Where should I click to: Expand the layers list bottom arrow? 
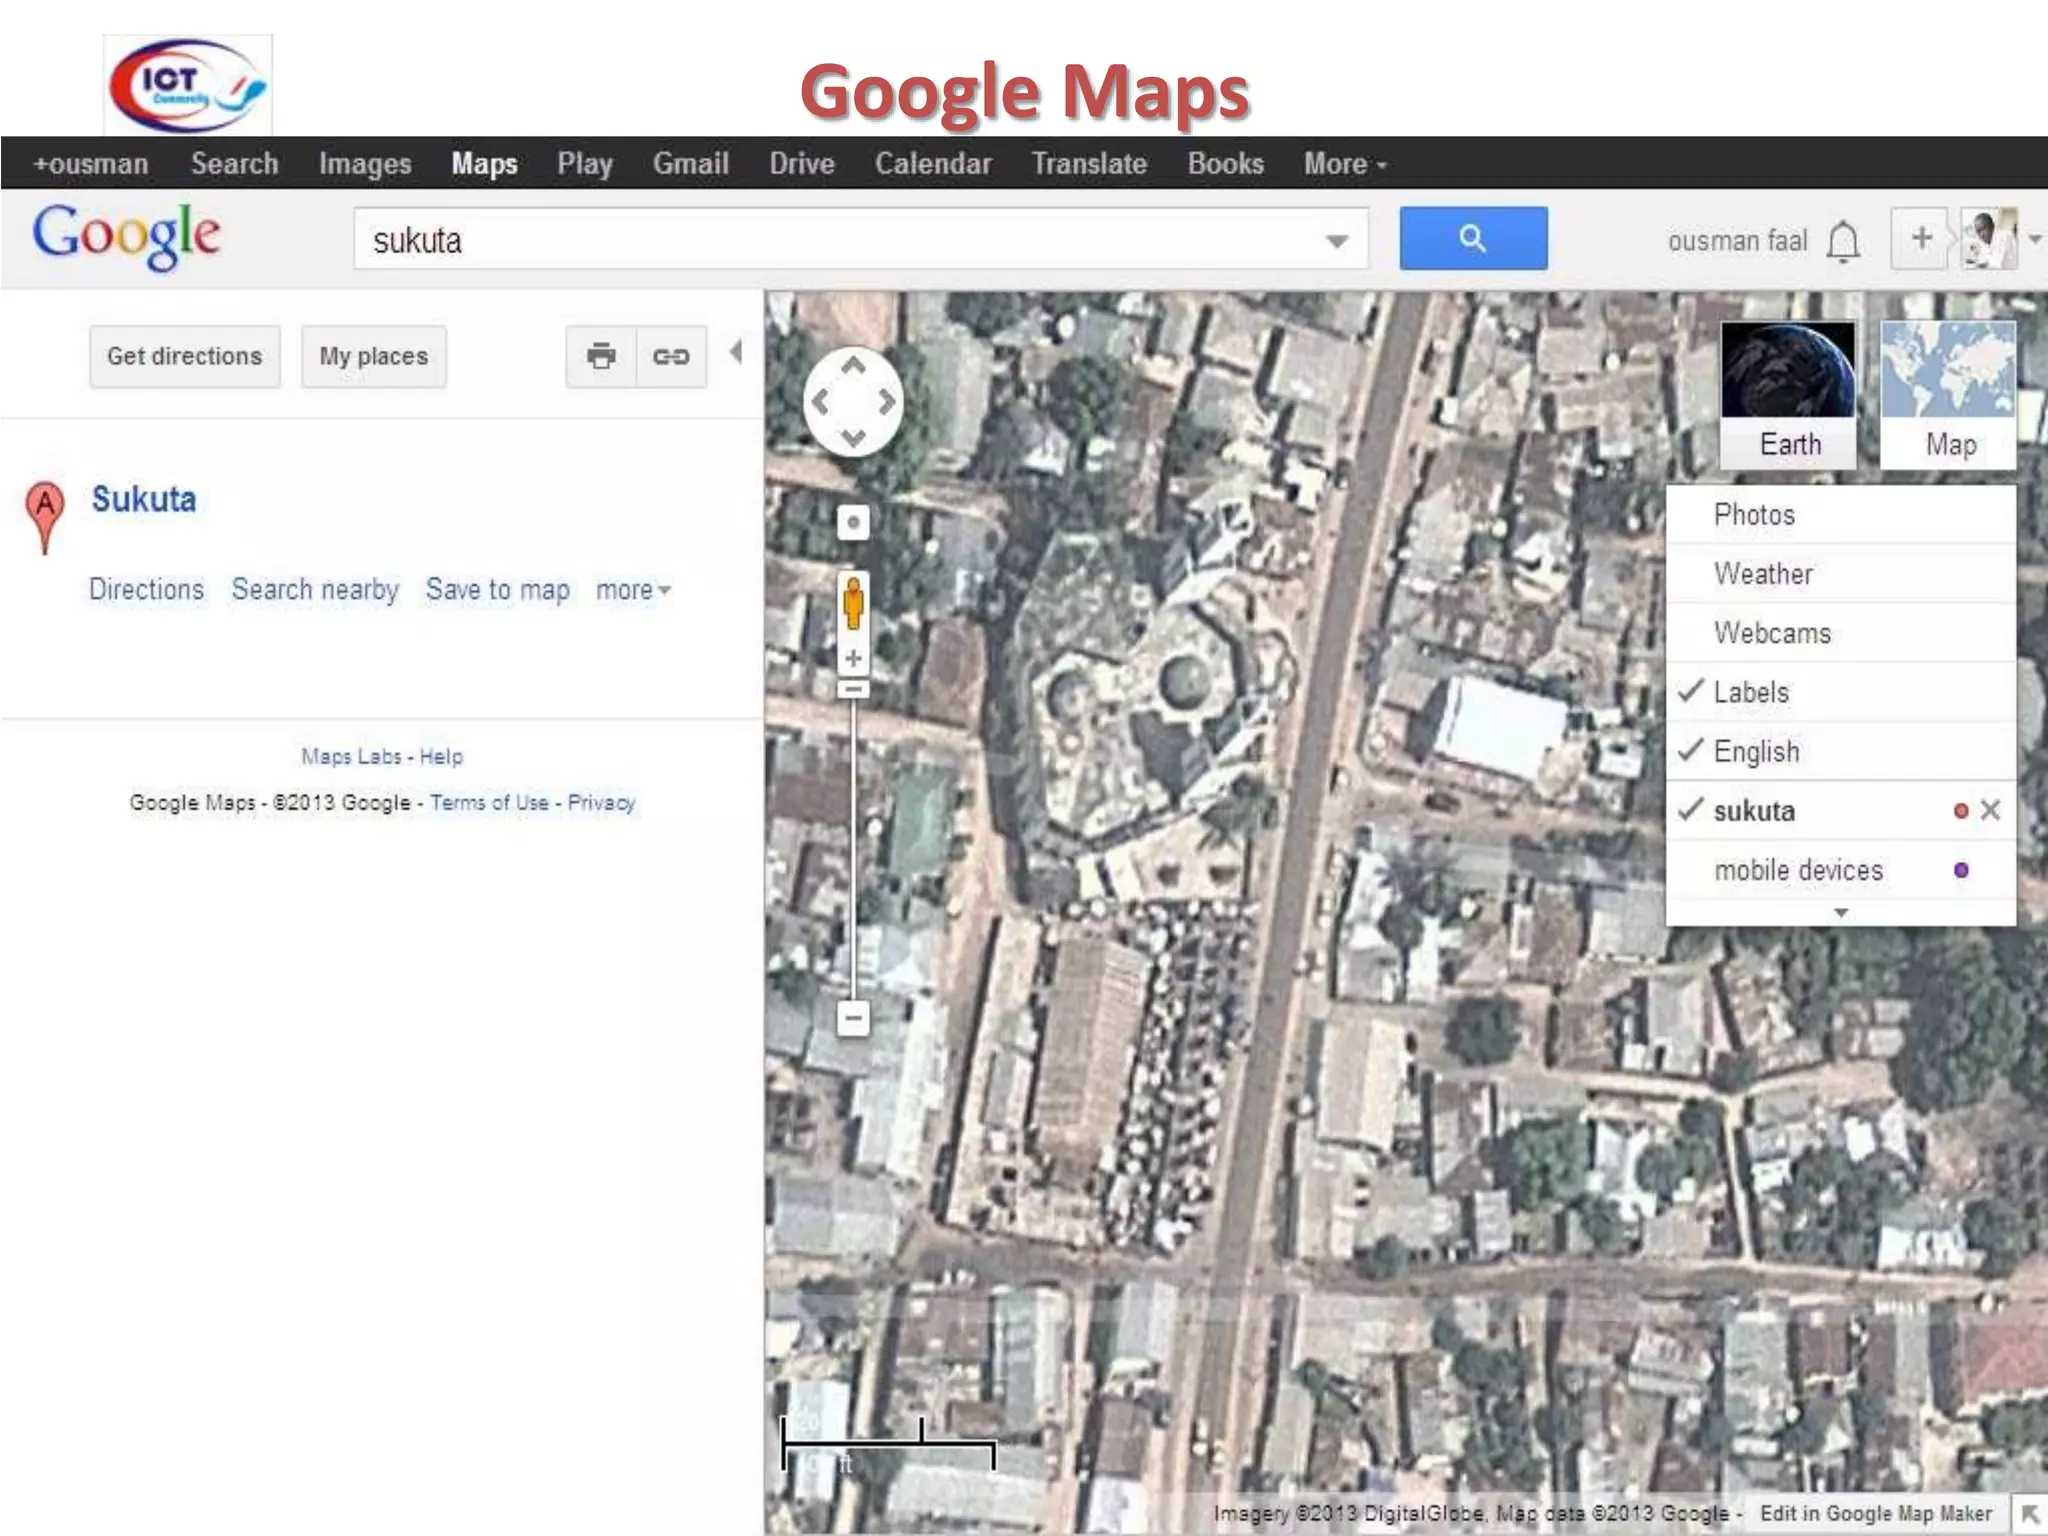pyautogui.click(x=1841, y=913)
